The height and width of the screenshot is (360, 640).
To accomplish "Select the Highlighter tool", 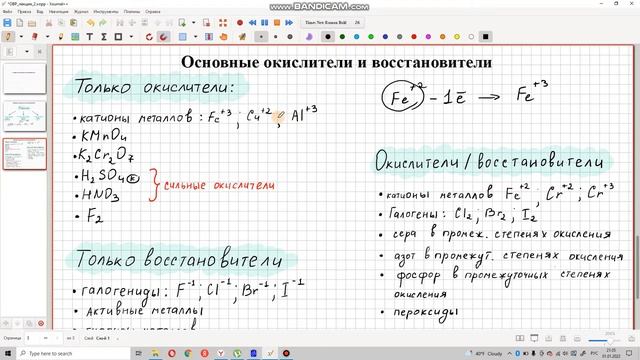I will point(61,37).
